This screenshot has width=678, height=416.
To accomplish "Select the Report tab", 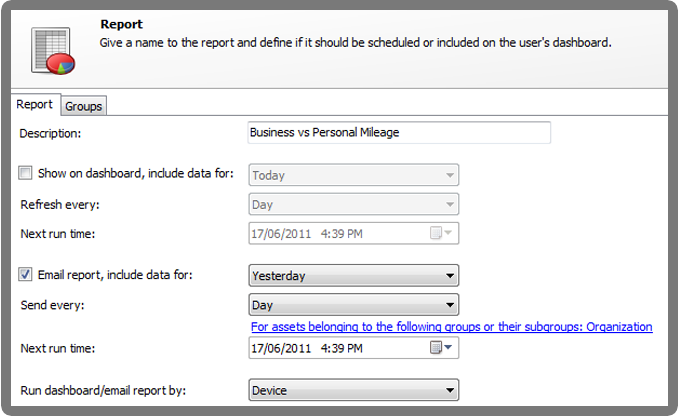I will click(35, 105).
